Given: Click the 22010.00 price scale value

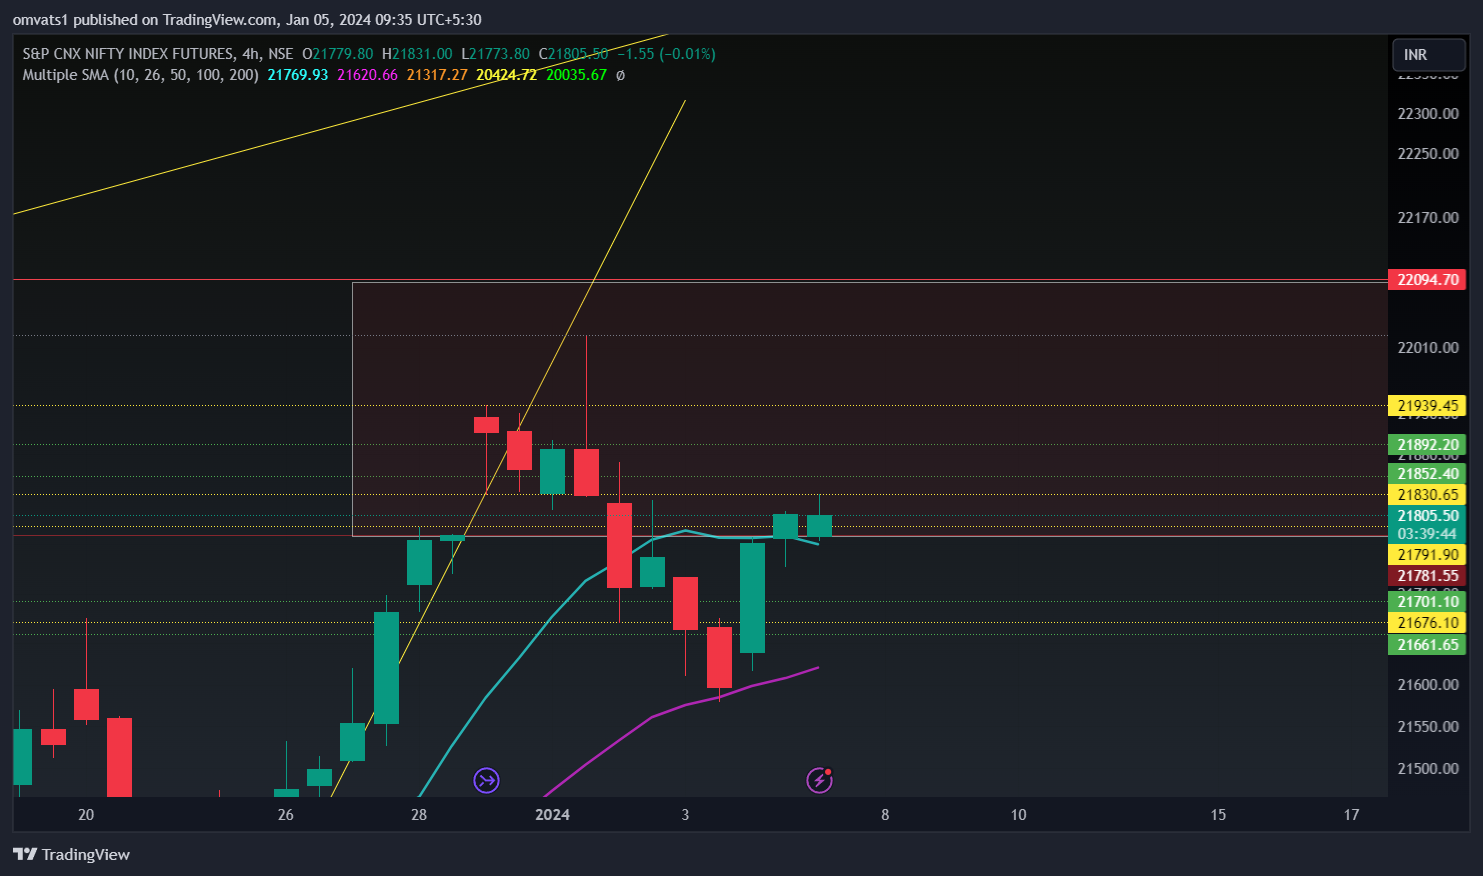Looking at the screenshot, I should pyautogui.click(x=1428, y=348).
